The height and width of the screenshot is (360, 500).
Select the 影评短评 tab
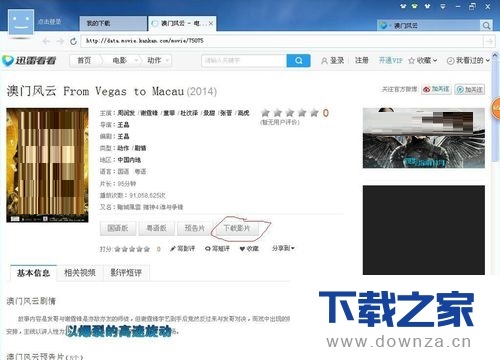126,273
